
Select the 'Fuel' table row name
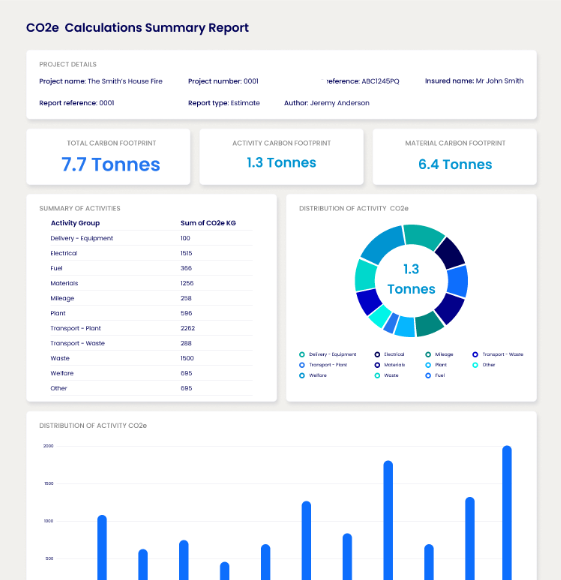(56, 269)
